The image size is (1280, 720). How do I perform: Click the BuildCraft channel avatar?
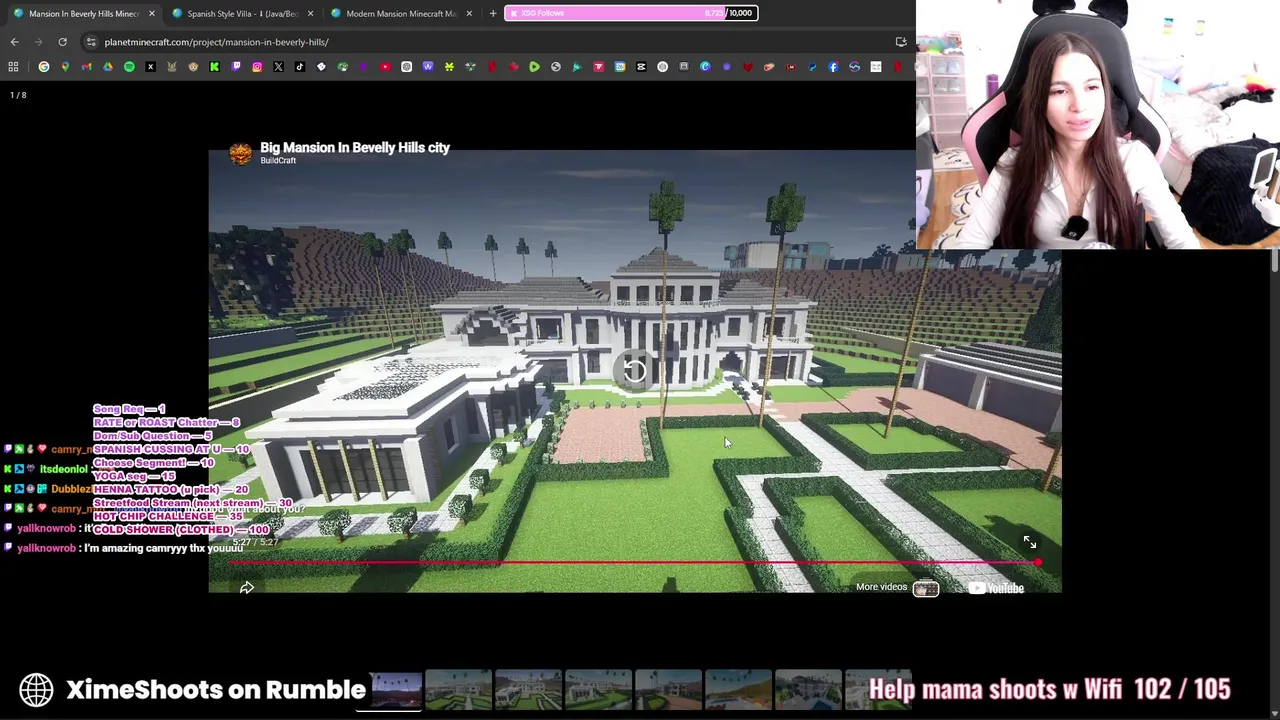[240, 153]
